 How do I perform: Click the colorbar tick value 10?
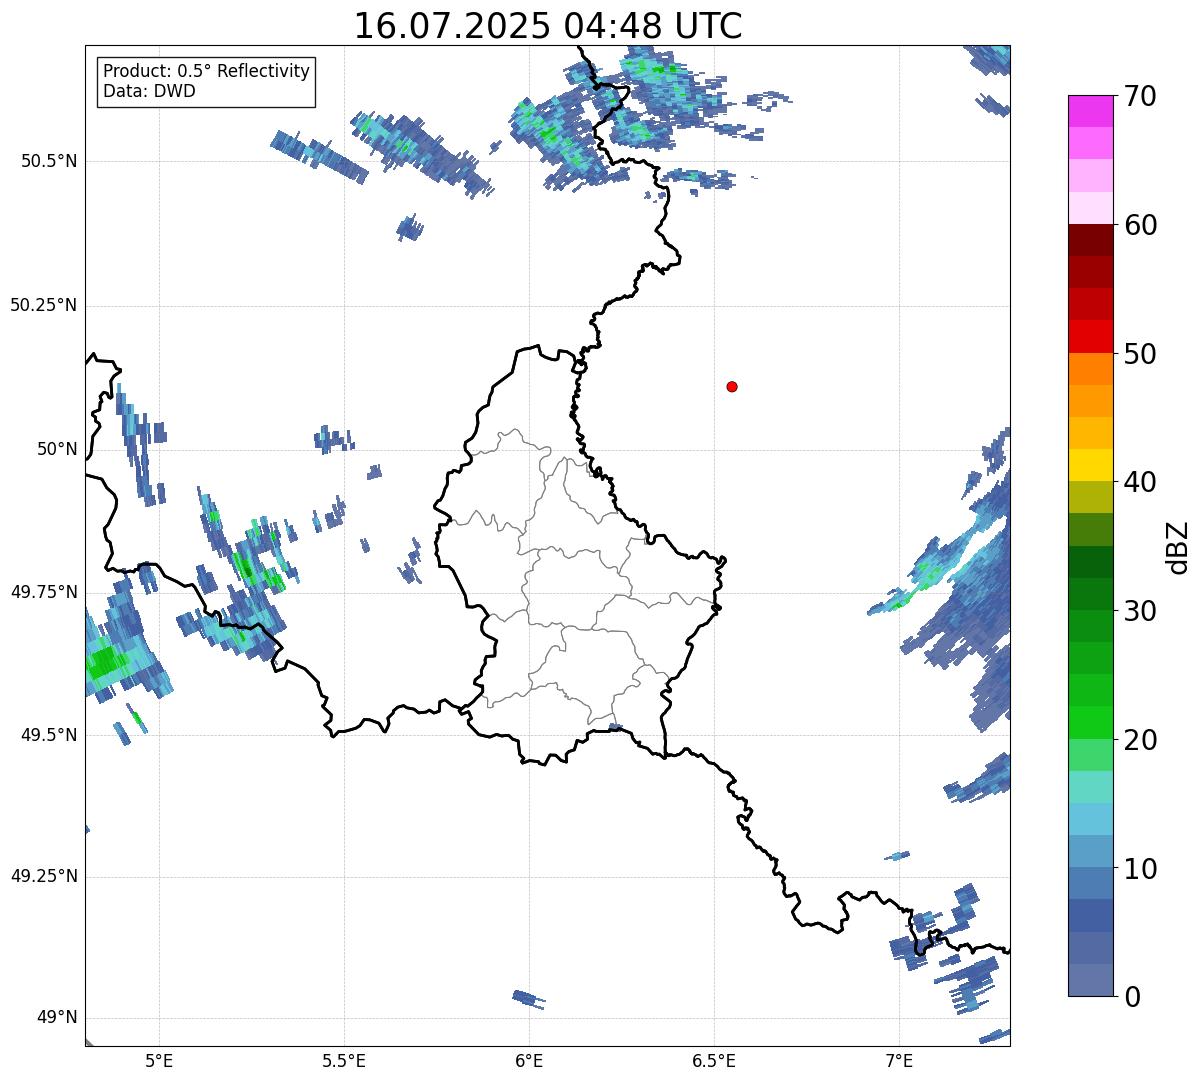1140,869
